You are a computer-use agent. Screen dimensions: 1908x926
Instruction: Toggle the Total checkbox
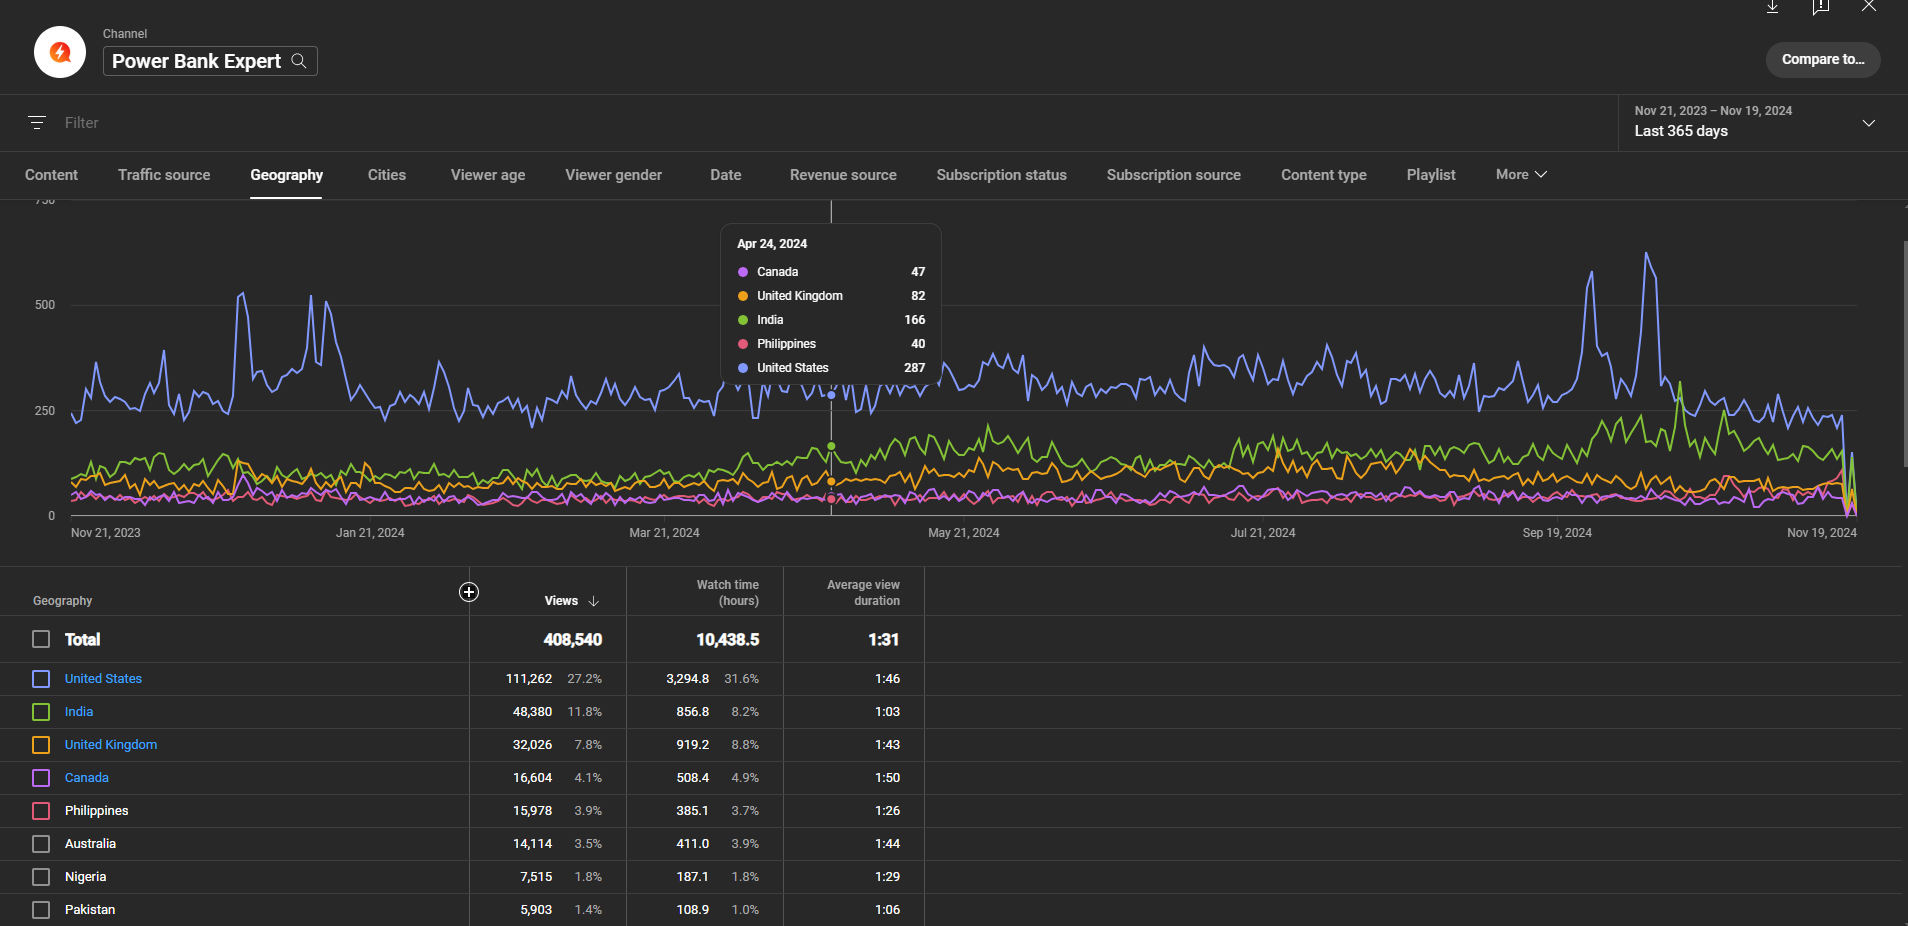[41, 639]
